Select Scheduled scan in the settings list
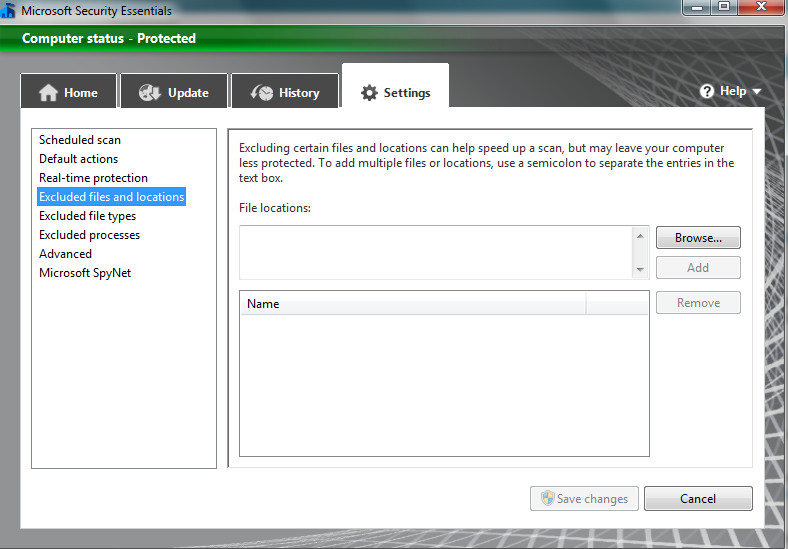 point(80,140)
